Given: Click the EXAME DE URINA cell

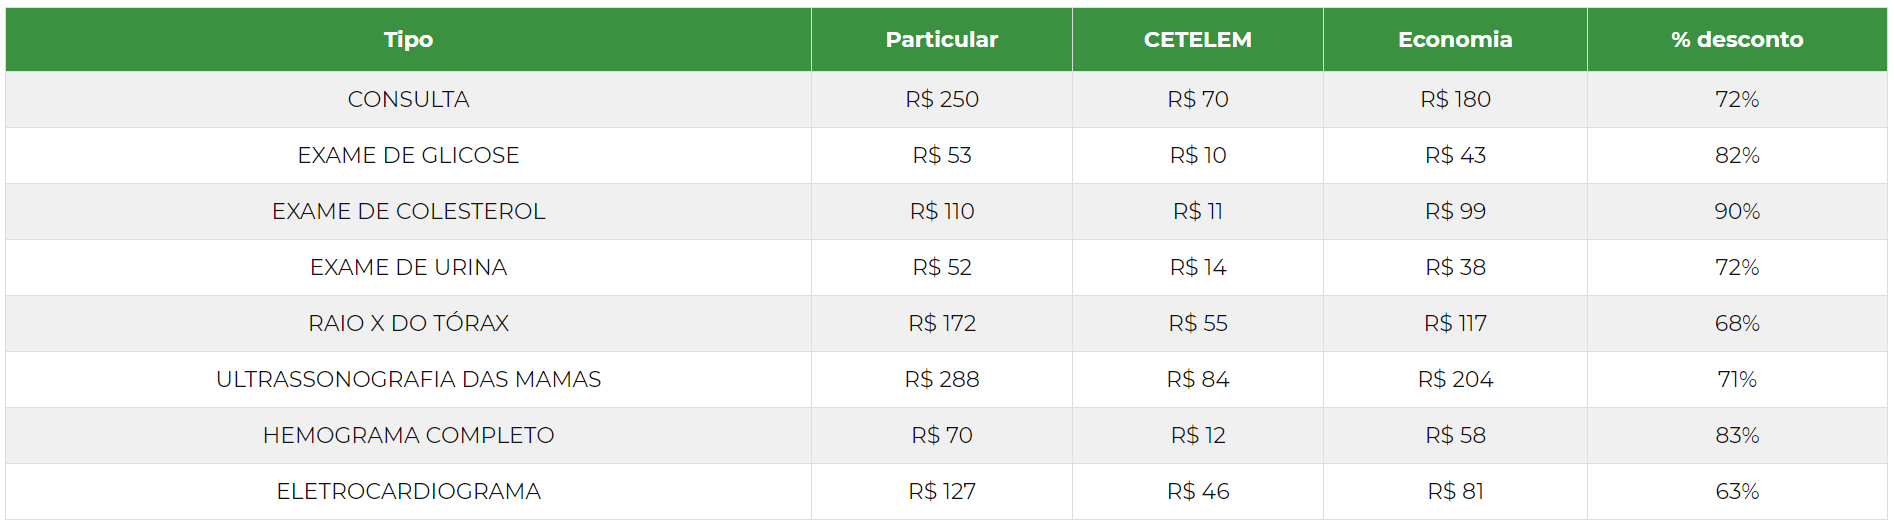Looking at the screenshot, I should [x=408, y=267].
